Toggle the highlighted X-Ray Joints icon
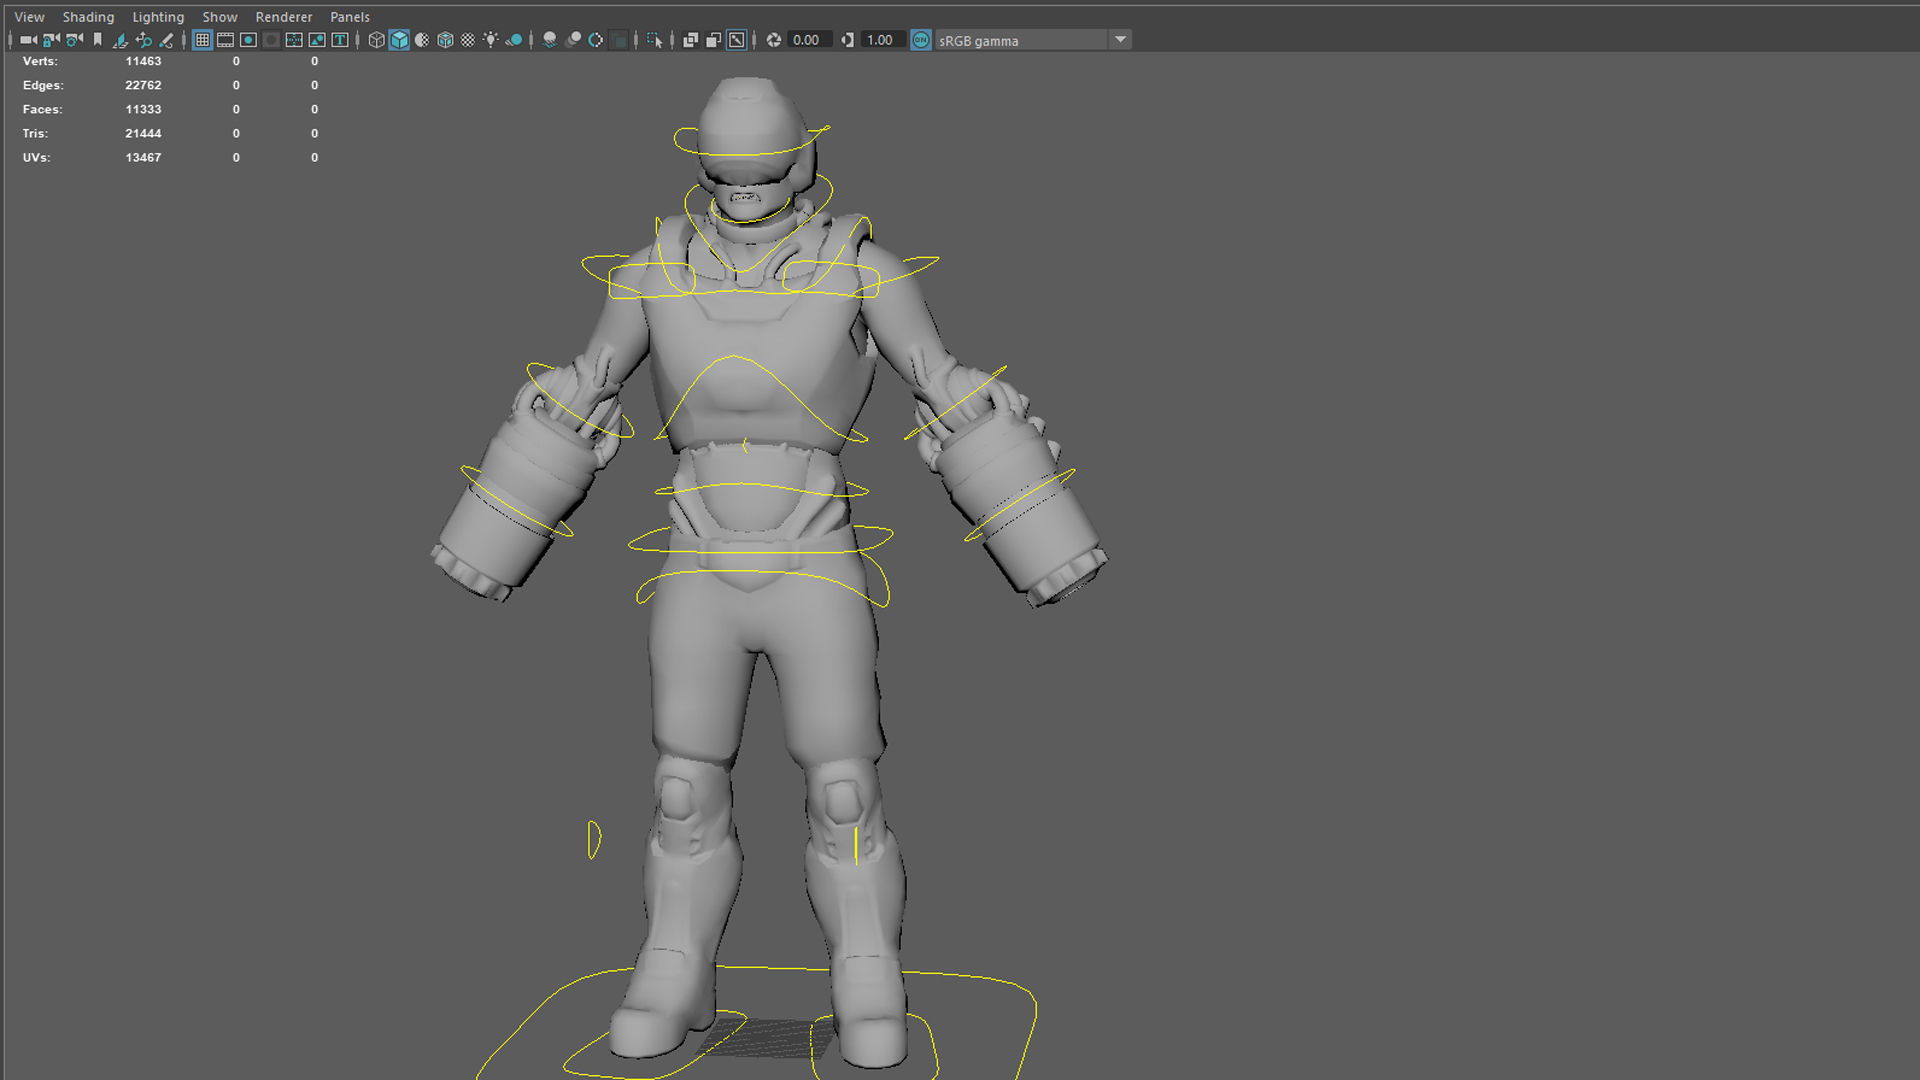 [x=737, y=40]
